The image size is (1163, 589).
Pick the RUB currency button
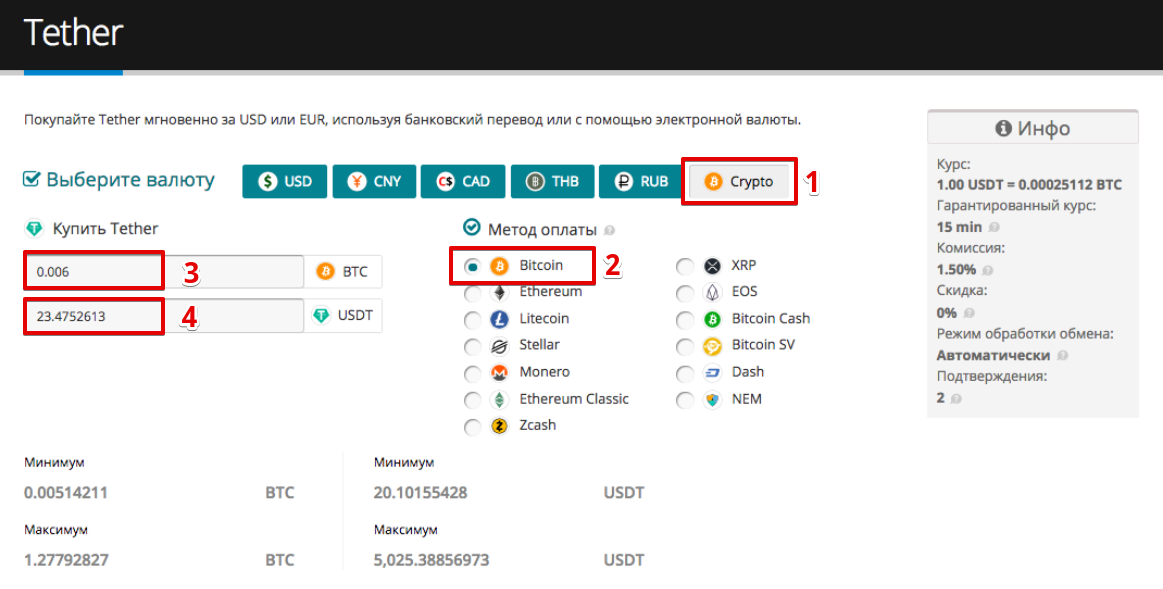642,182
